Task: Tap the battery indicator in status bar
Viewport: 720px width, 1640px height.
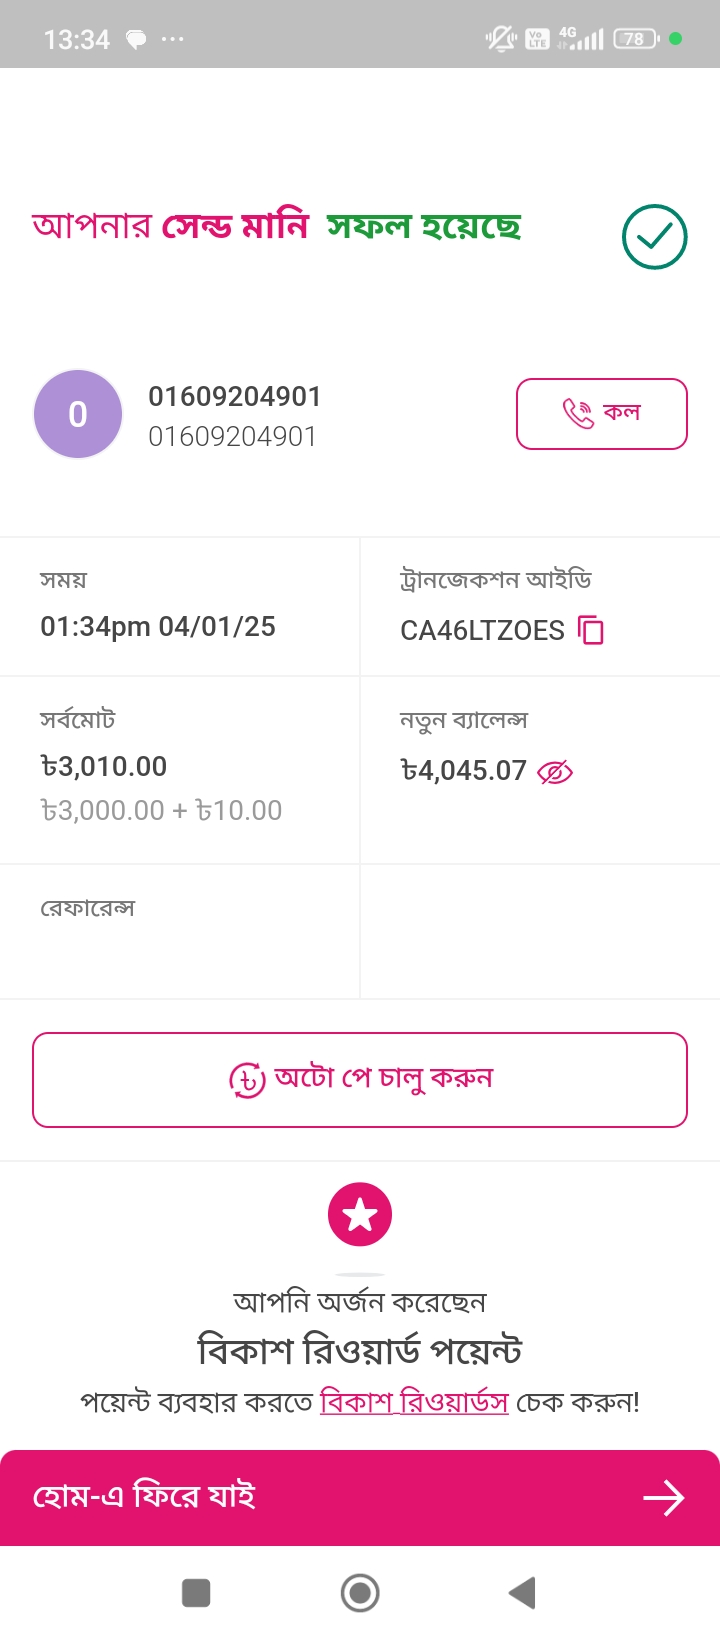Action: [x=636, y=39]
